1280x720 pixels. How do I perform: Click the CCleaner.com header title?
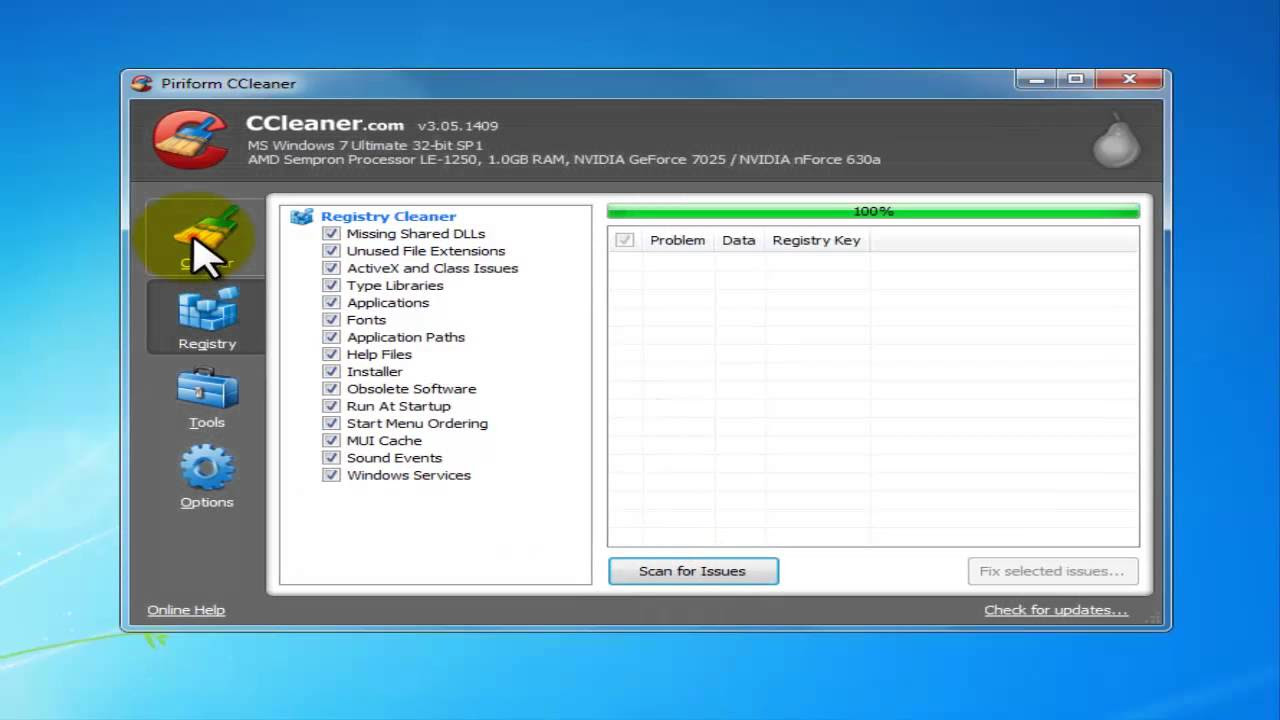[x=325, y=124]
